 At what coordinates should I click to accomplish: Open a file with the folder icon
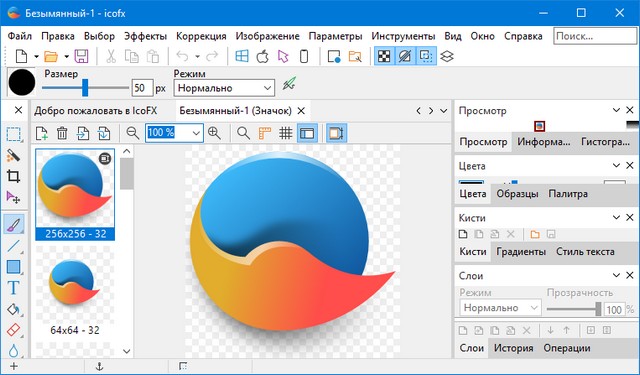point(51,56)
